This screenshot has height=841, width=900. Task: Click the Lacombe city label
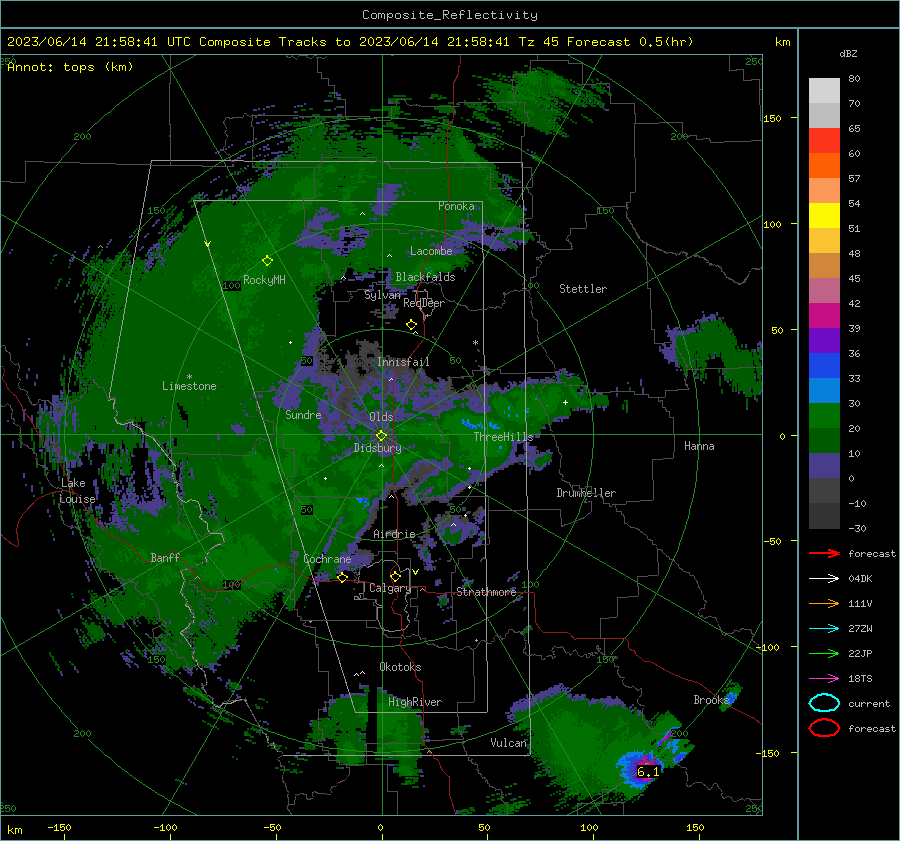click(431, 251)
